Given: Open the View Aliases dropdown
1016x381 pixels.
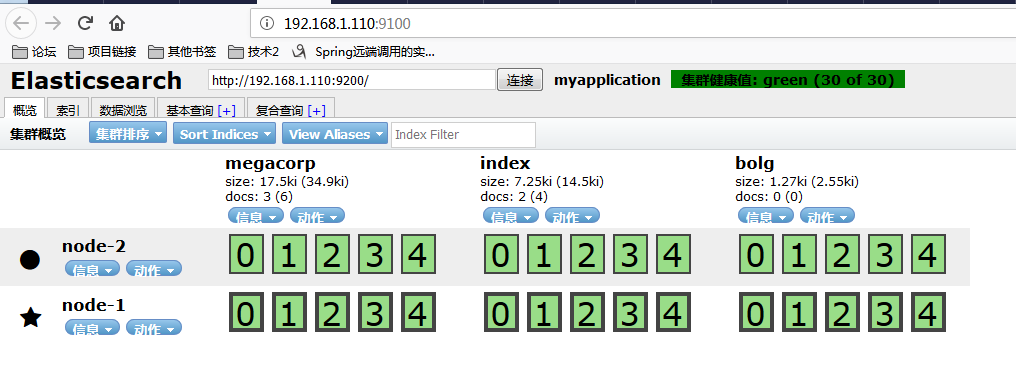Looking at the screenshot, I should [335, 134].
